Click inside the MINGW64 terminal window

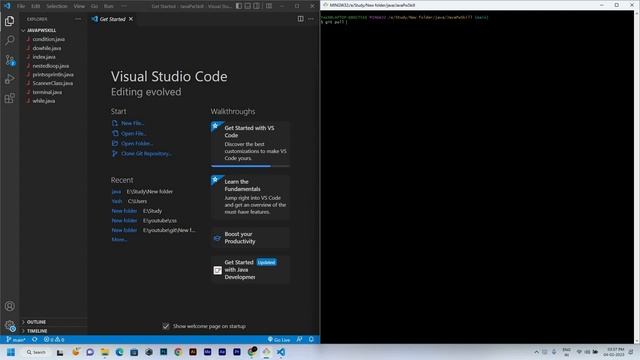click(x=477, y=176)
